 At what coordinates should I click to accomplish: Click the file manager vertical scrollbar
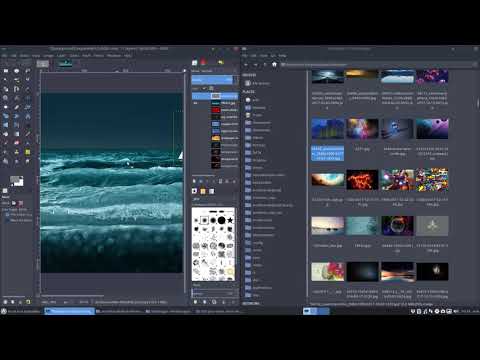click(x=477, y=103)
